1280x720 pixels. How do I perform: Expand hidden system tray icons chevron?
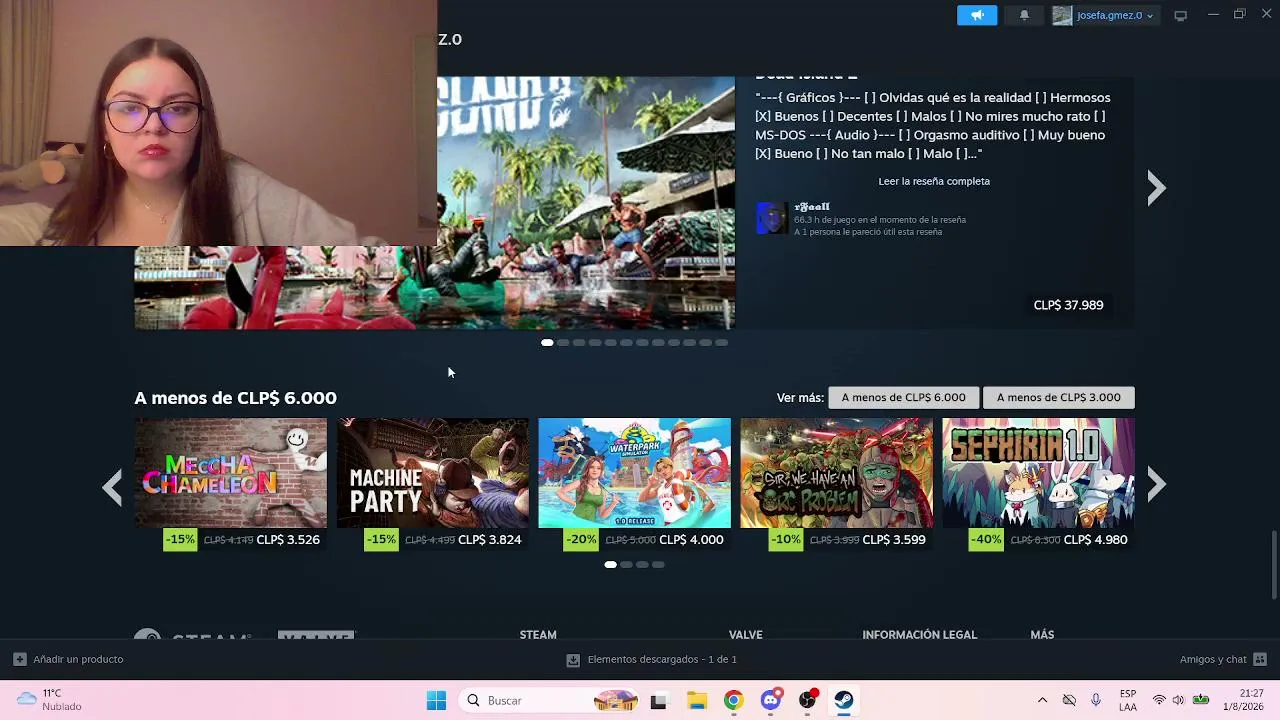click(1042, 700)
